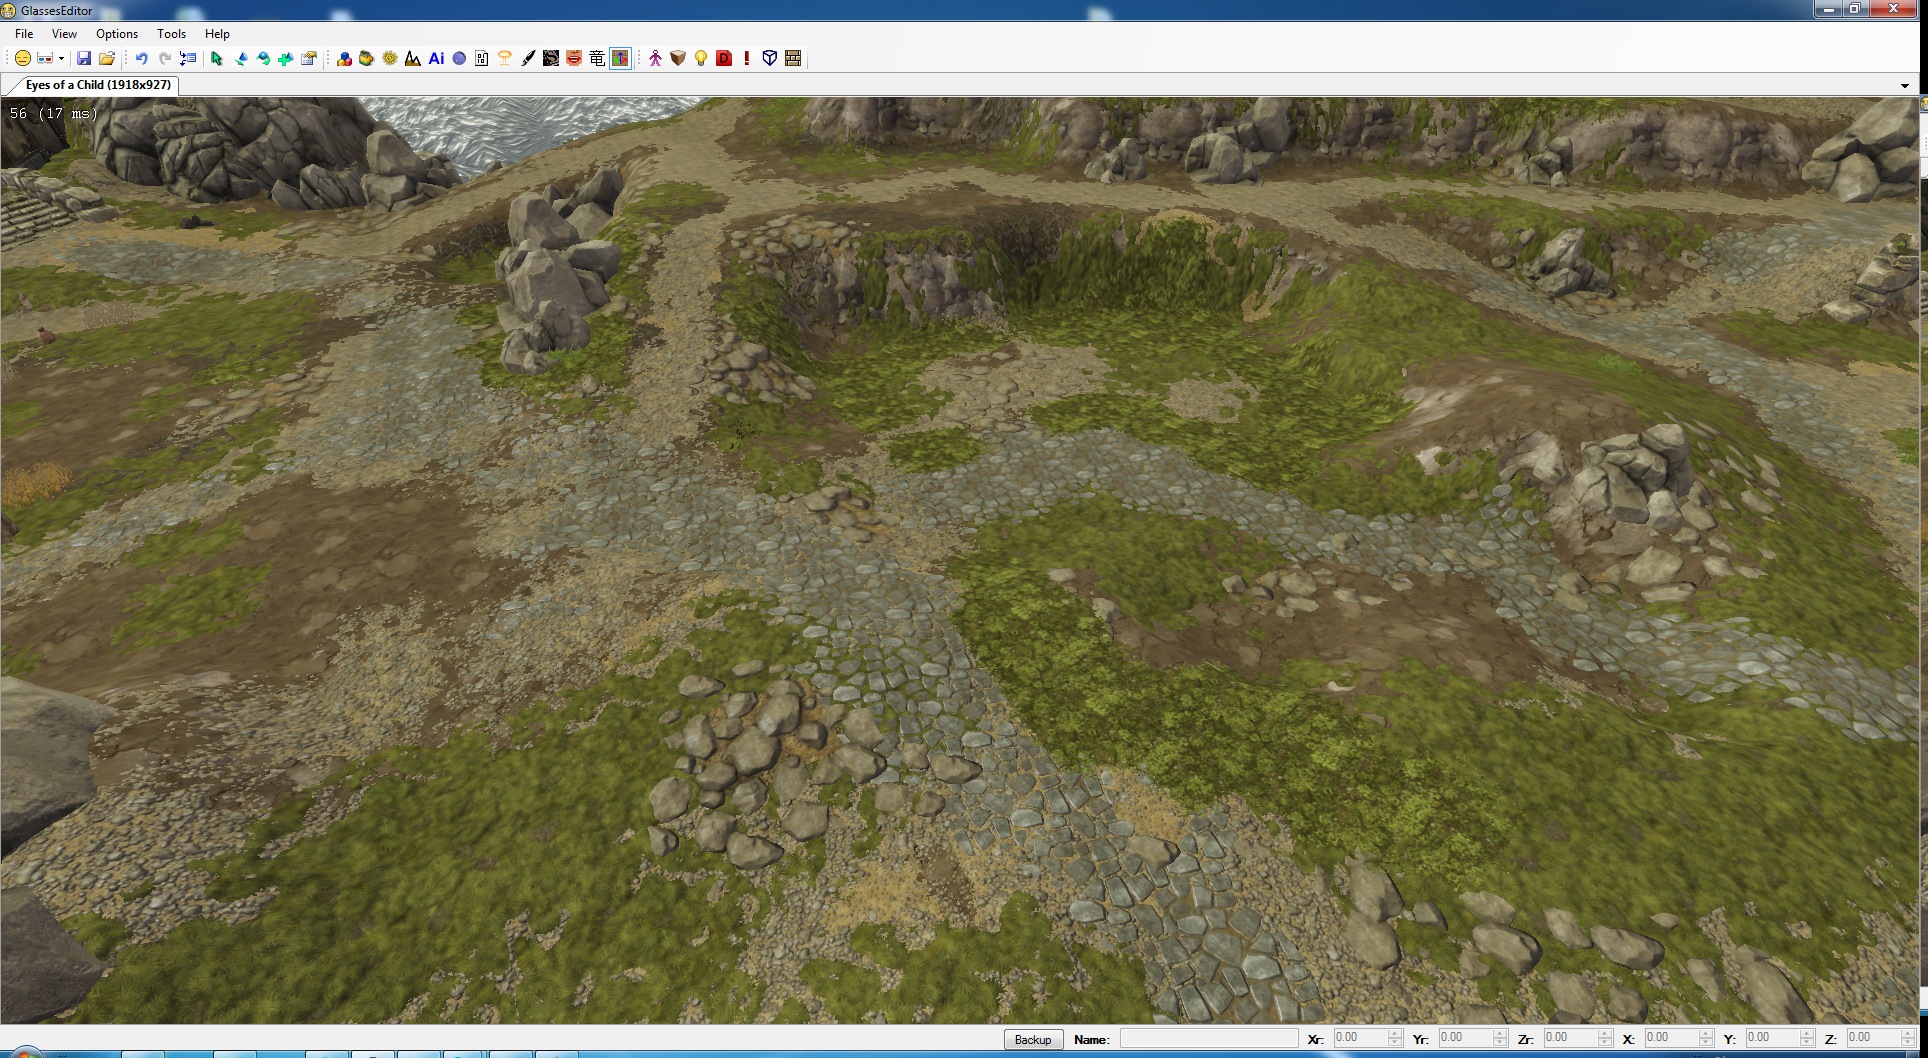
Task: Click the yellow light bulb icon
Action: coord(701,59)
